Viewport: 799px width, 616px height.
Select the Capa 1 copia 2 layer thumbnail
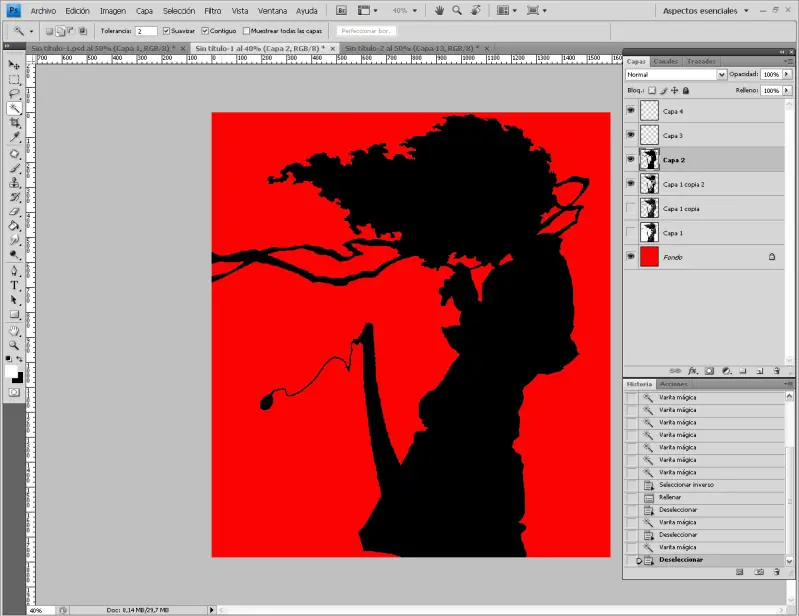649,184
